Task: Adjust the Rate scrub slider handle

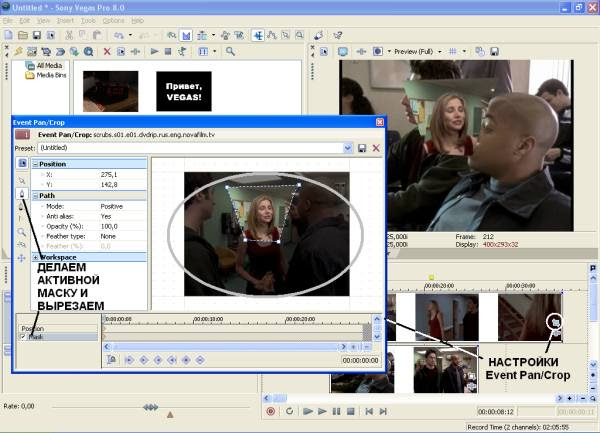Action: 150,408
